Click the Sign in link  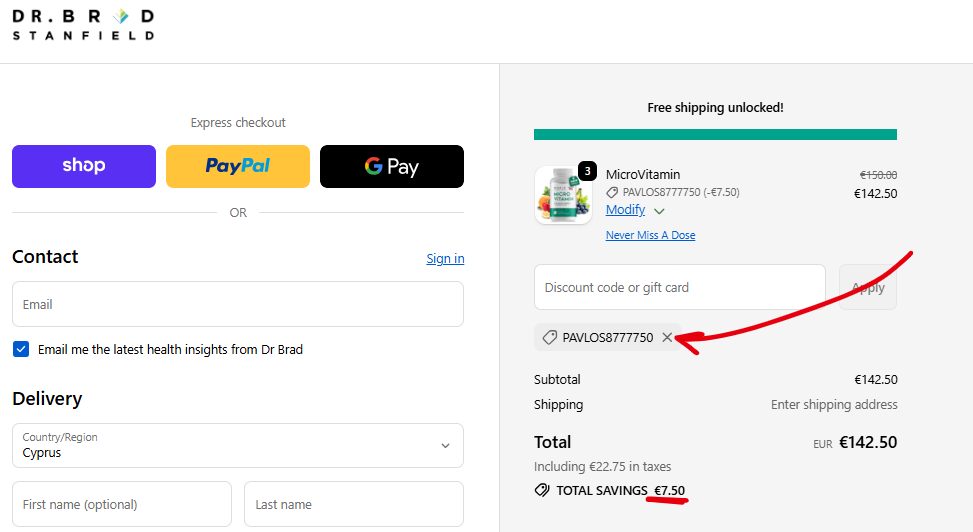(445, 258)
